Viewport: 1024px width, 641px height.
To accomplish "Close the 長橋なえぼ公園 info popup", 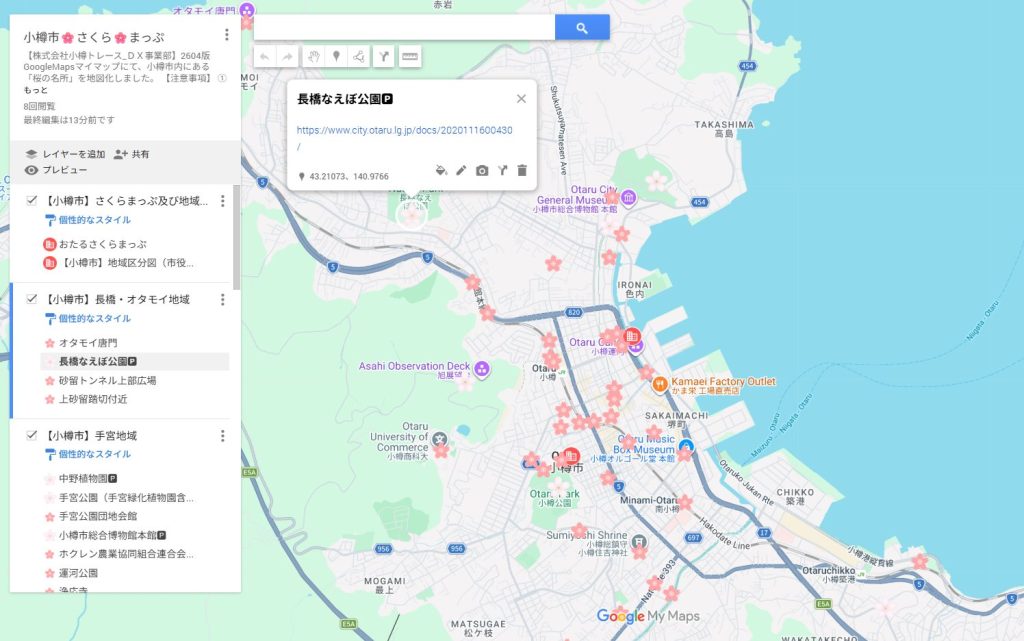I will click(521, 99).
